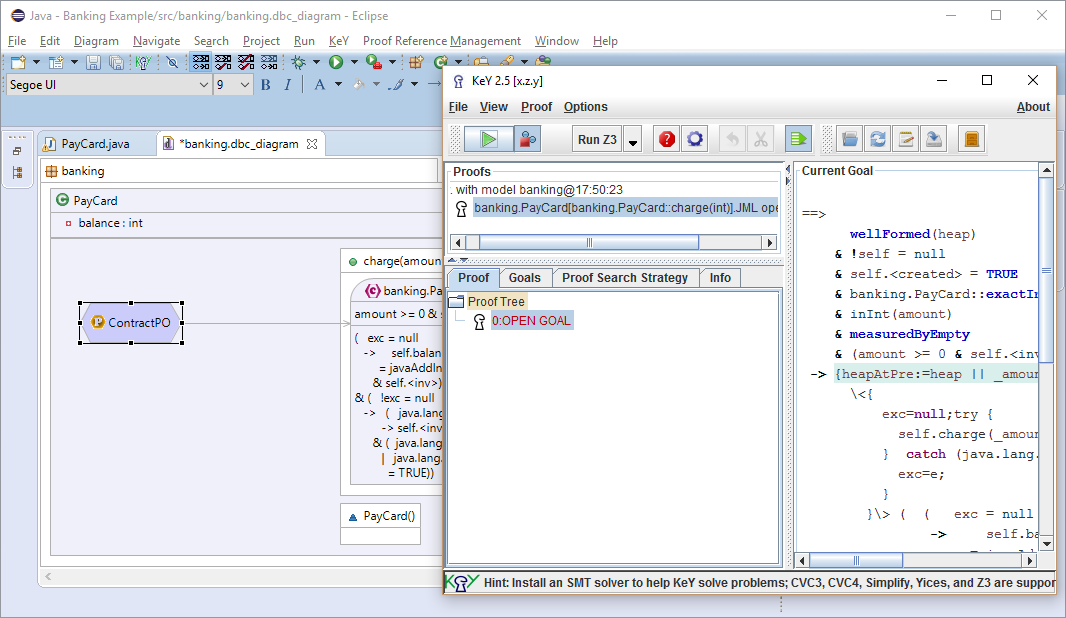Open the Debug dropdown arrow
The image size is (1066, 618).
[316, 63]
